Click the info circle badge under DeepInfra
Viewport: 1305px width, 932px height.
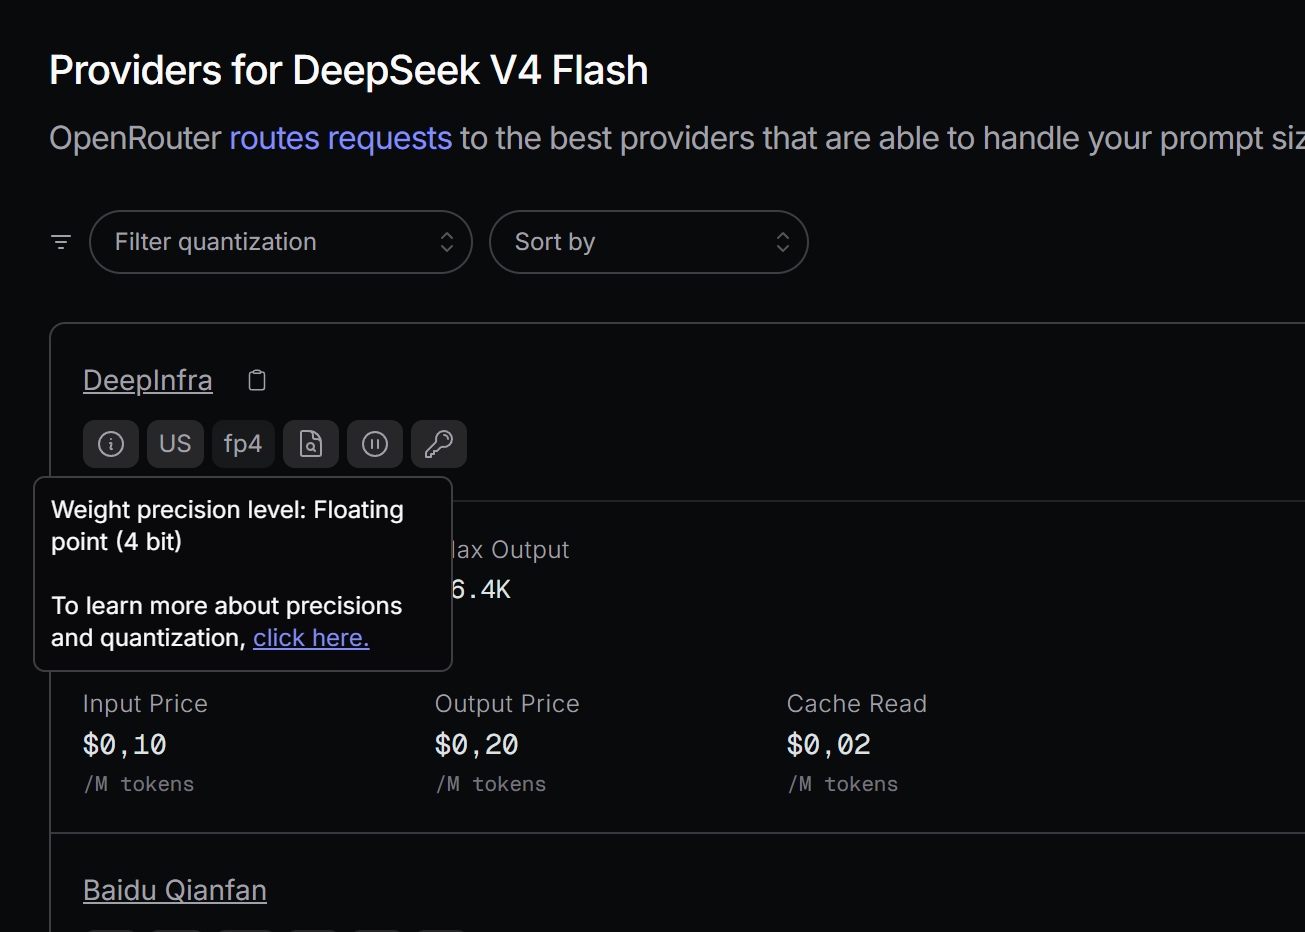tap(111, 444)
